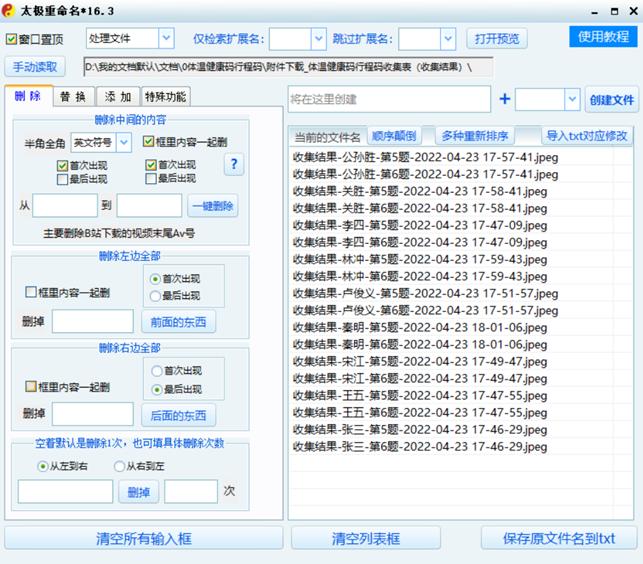The image size is (643, 564).
Task: Toggle left 最后出现 checkbox under 半角全角
Action: click(62, 179)
